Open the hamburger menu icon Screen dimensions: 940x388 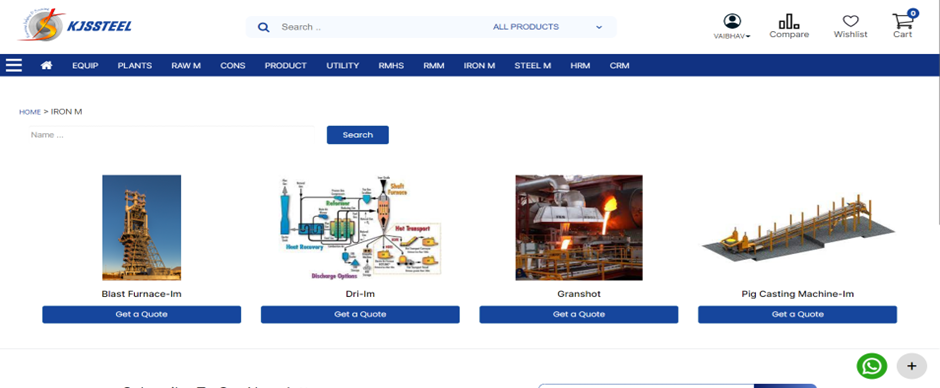tap(14, 65)
